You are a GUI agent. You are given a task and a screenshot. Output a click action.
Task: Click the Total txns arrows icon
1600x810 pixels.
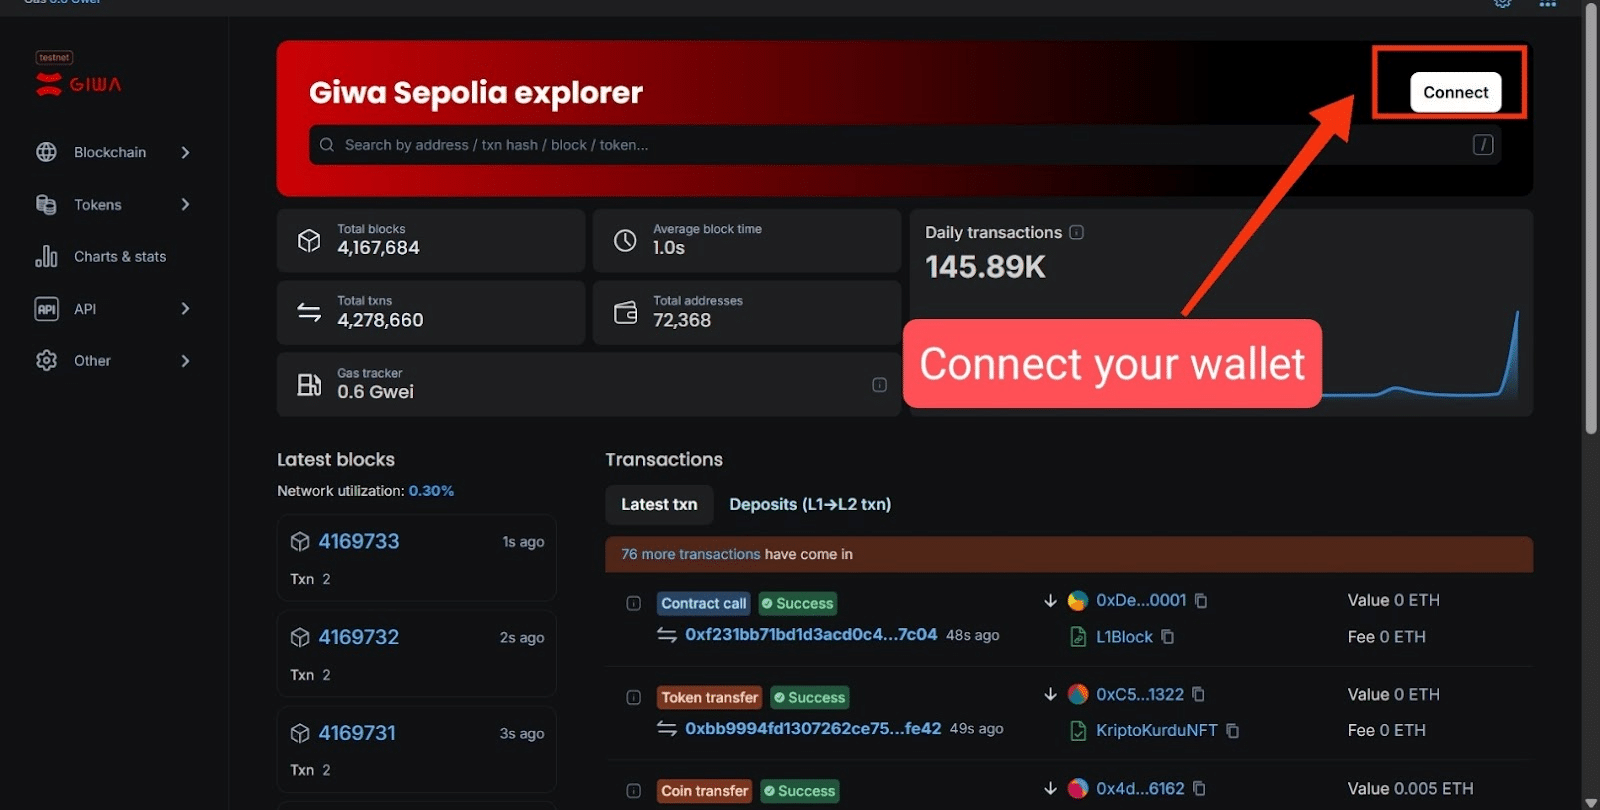point(309,312)
